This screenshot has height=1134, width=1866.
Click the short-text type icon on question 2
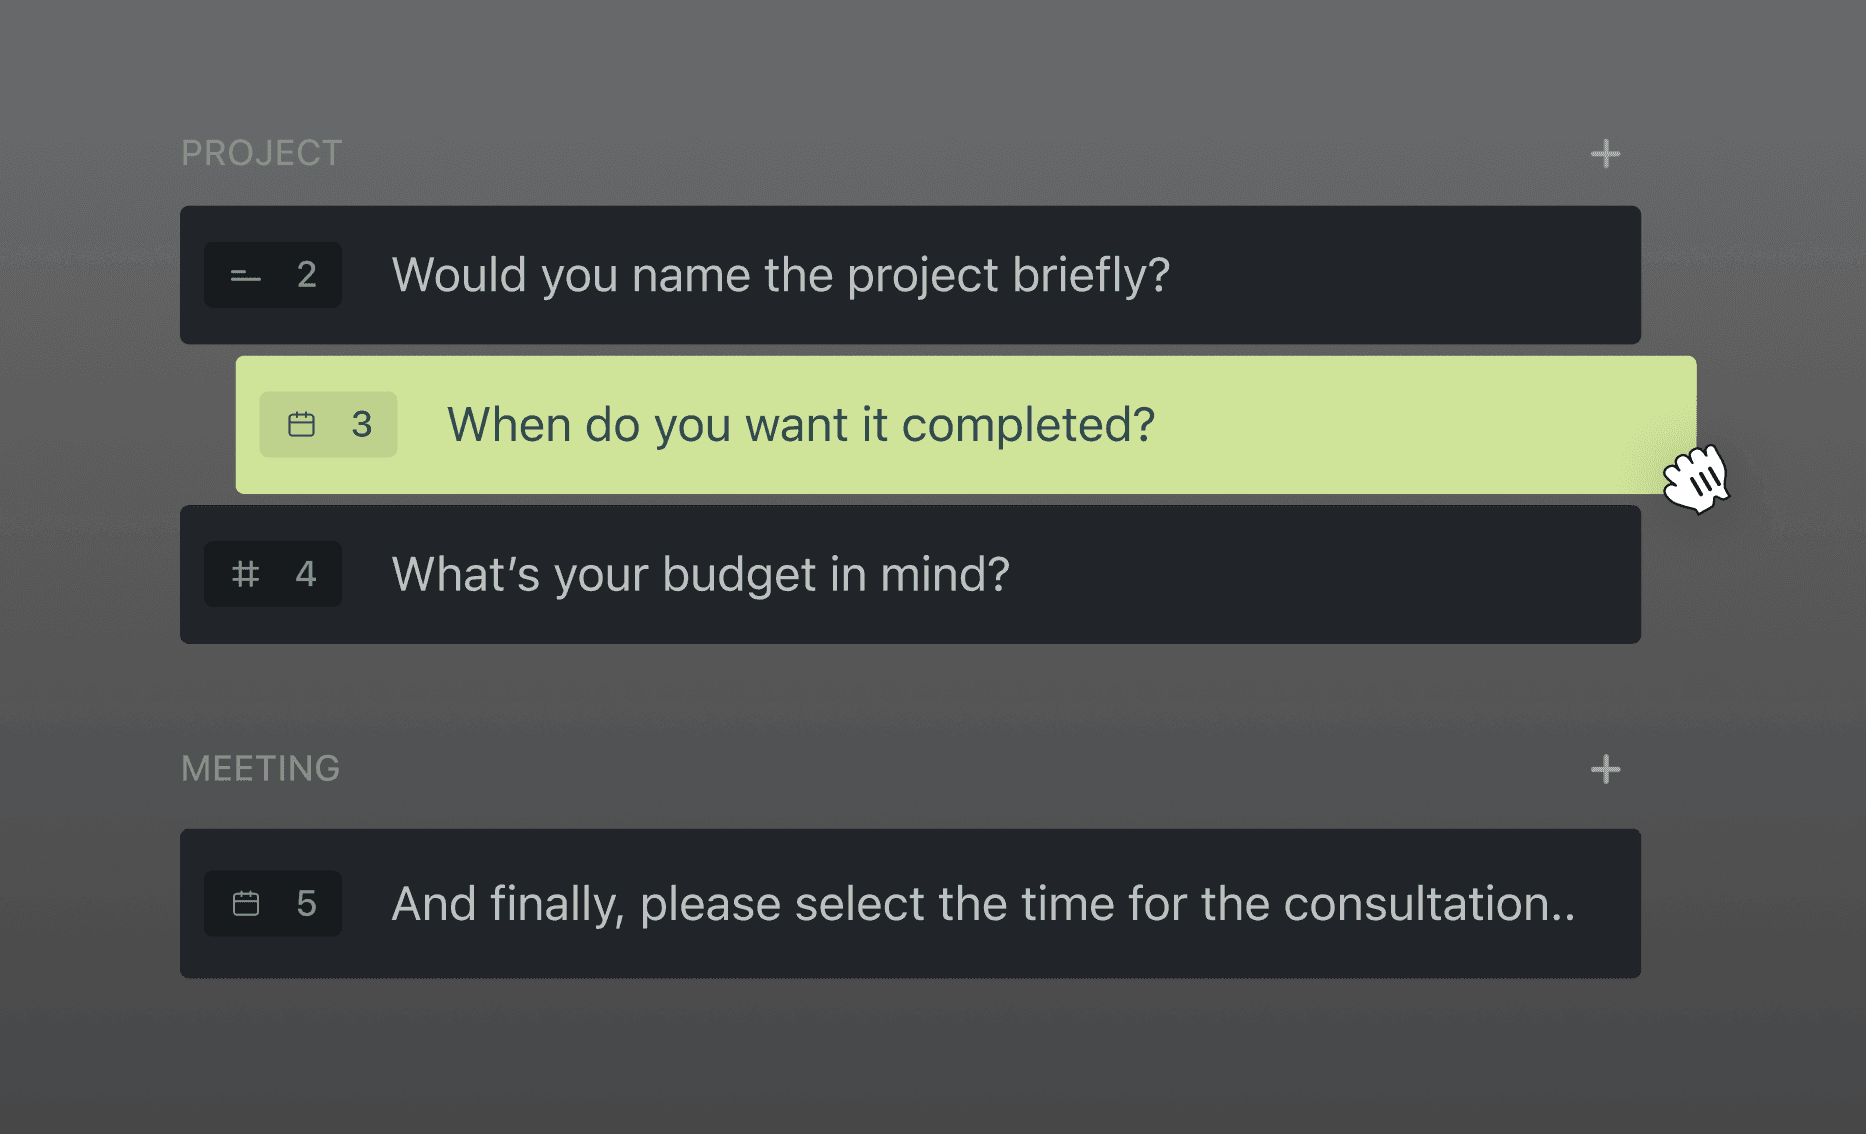coord(245,275)
